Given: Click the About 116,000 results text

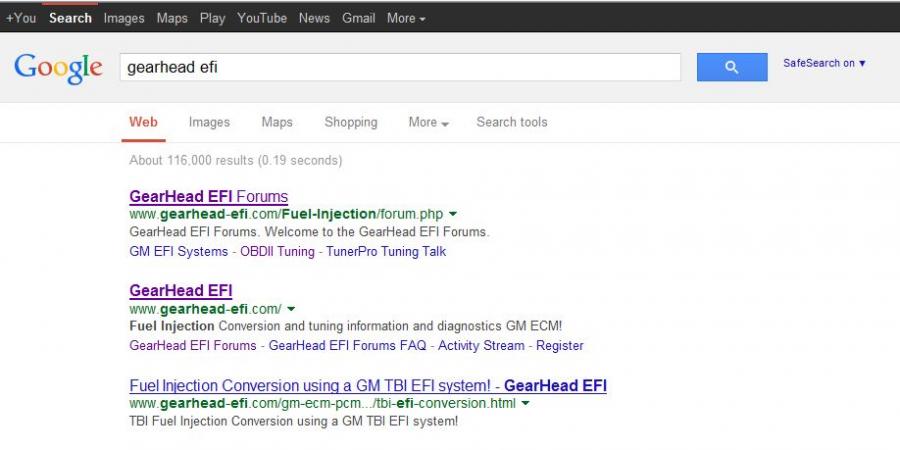Looking at the screenshot, I should tap(235, 160).
